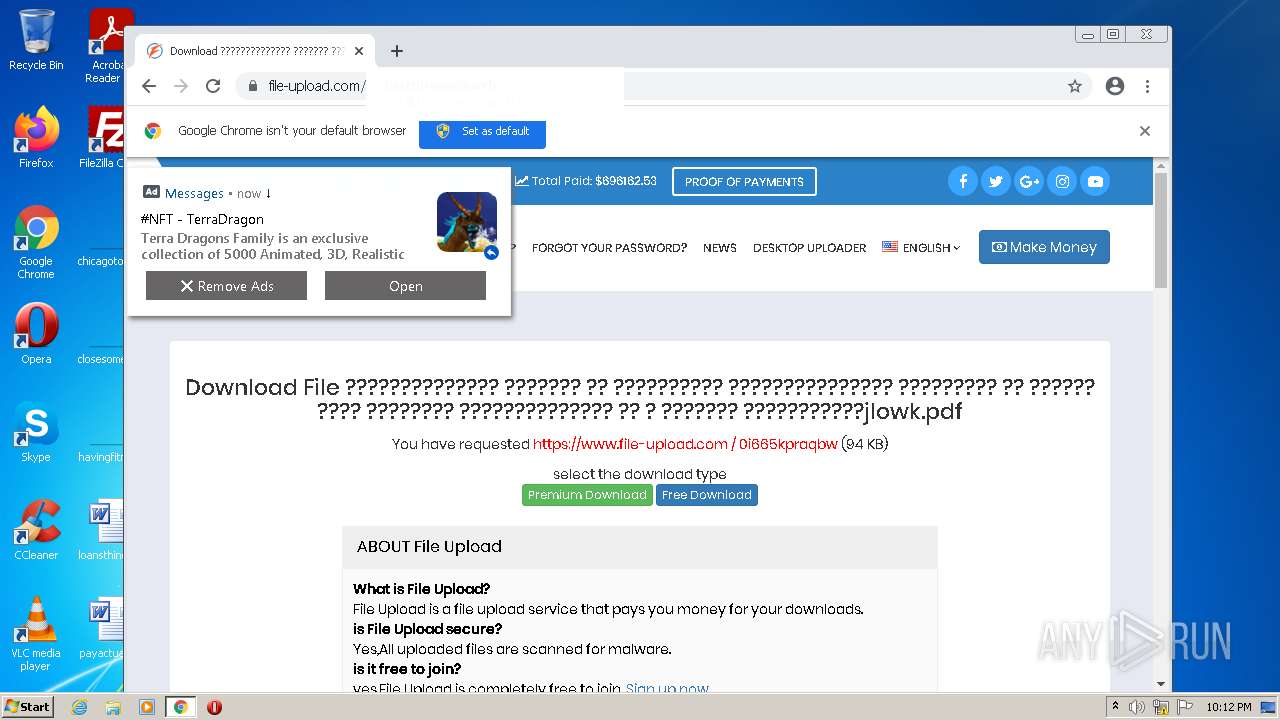Open the Skype desktop shortcut
Image resolution: width=1280 pixels, height=720 pixels.
tap(36, 432)
